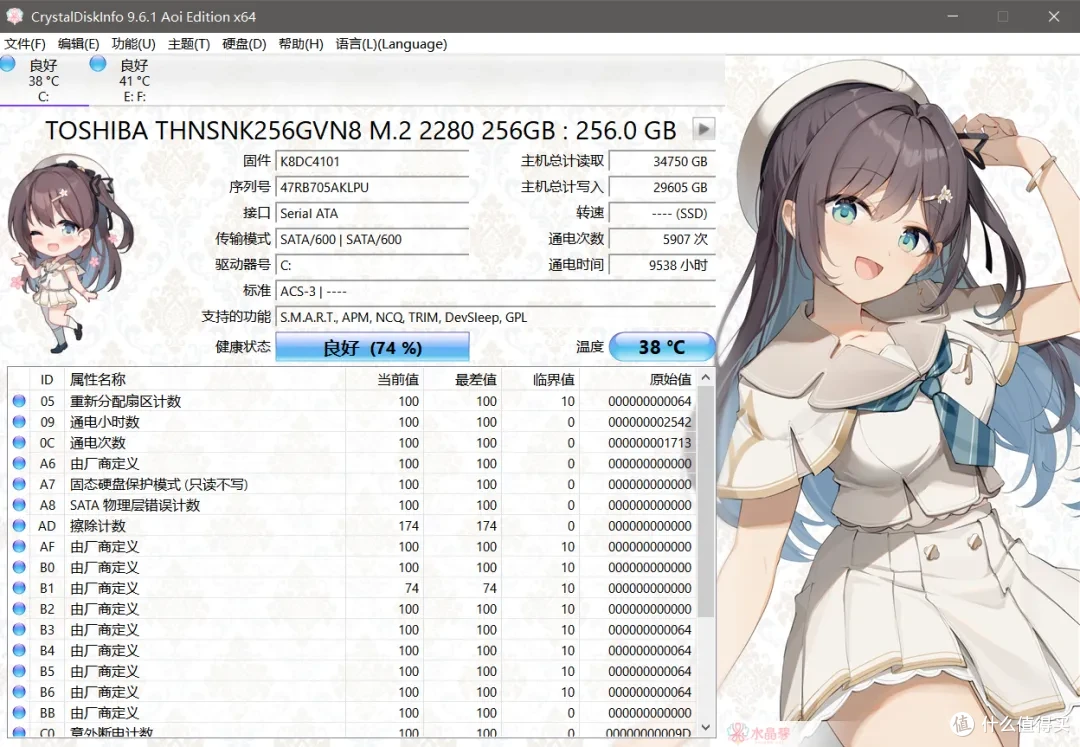Select the 固态硬盘保护模式 (只读不写) row
The width and height of the screenshot is (1080, 747).
pos(352,484)
